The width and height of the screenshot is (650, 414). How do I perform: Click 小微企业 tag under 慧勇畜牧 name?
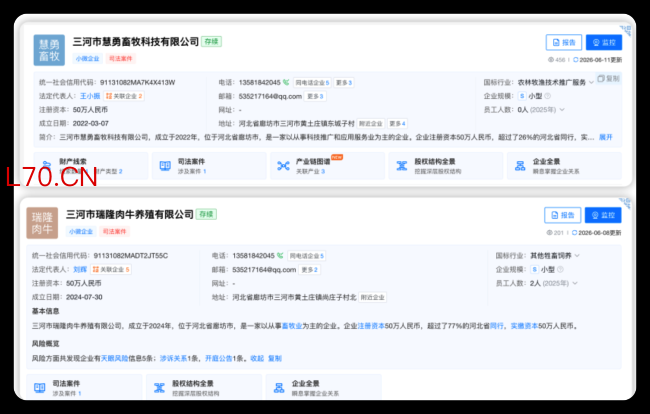coord(87,59)
